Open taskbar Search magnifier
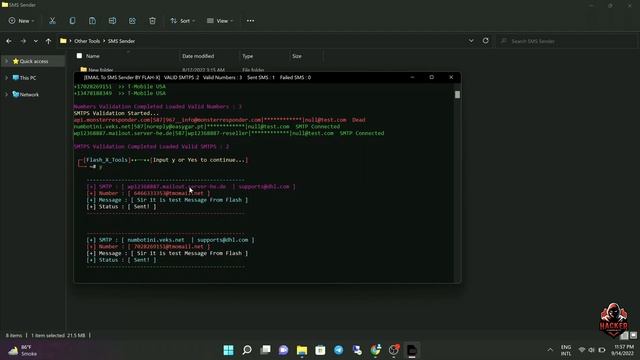 [247, 350]
